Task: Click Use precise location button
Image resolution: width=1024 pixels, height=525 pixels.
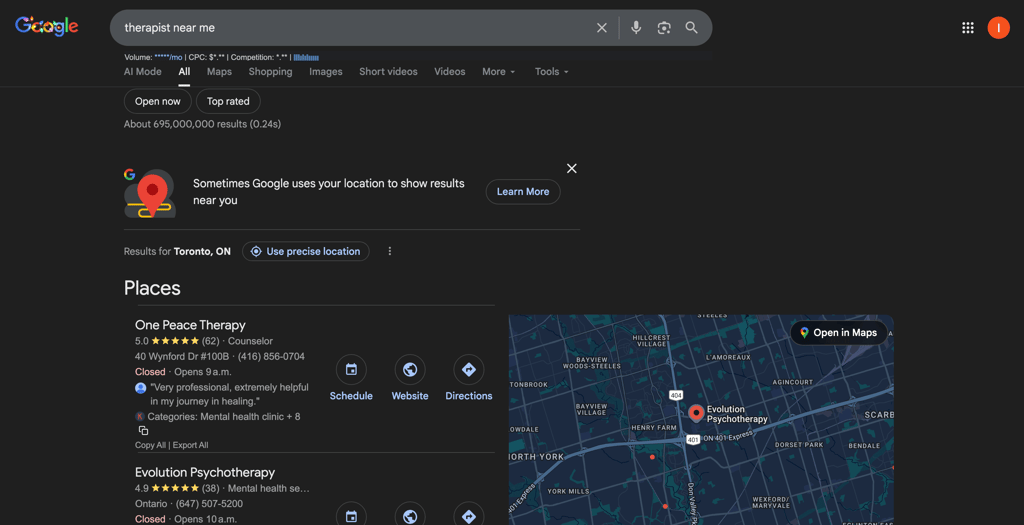Action: pyautogui.click(x=306, y=251)
